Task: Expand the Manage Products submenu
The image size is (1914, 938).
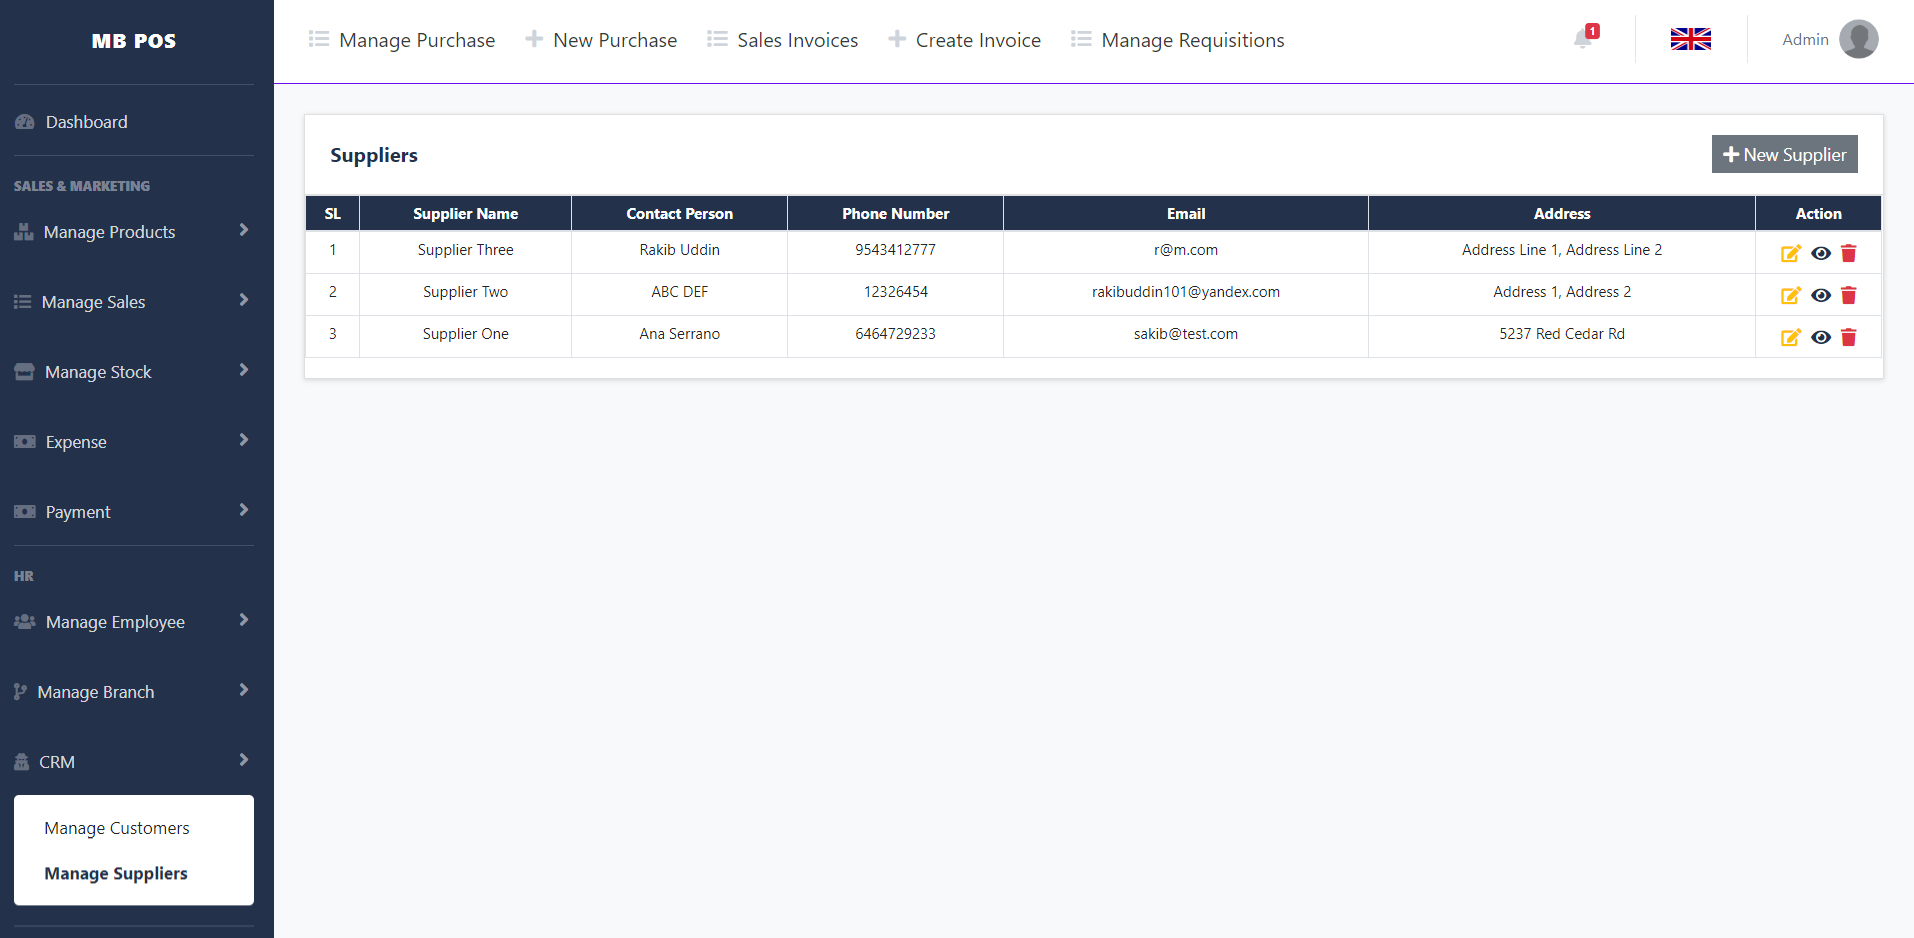Action: click(x=132, y=232)
